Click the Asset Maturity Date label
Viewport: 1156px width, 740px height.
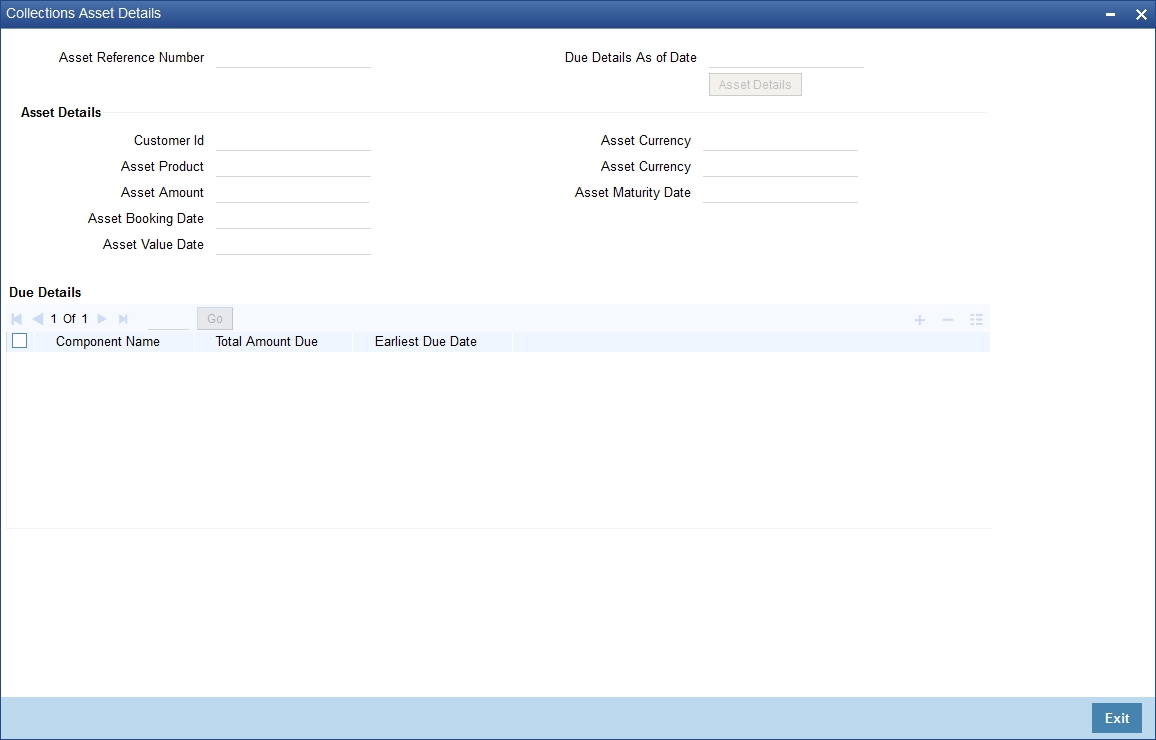(x=633, y=192)
